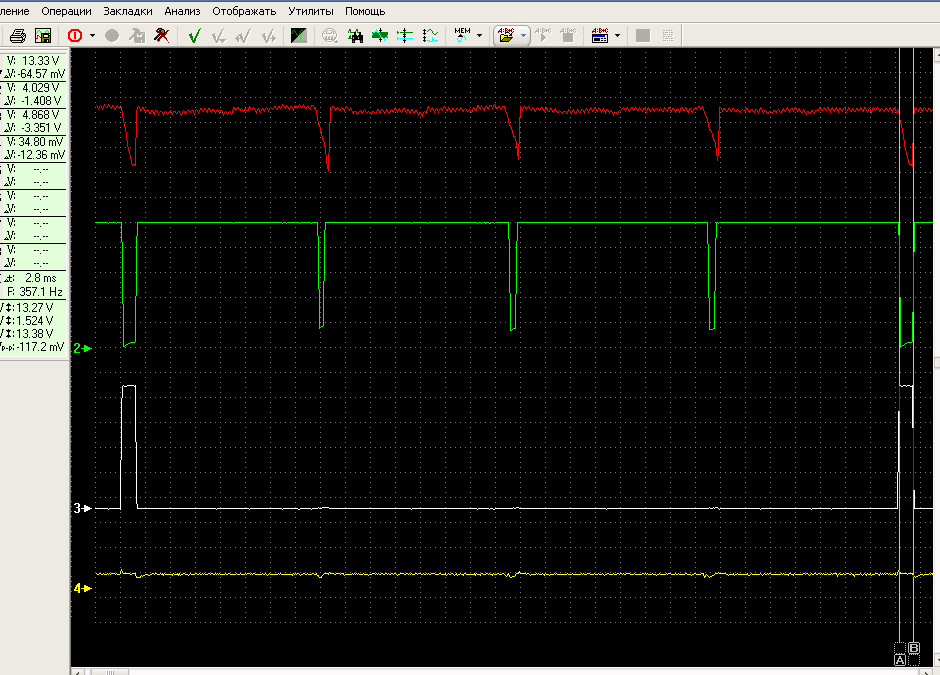Click the MEM memory icon
Image resolution: width=940 pixels, height=675 pixels.
pos(462,34)
